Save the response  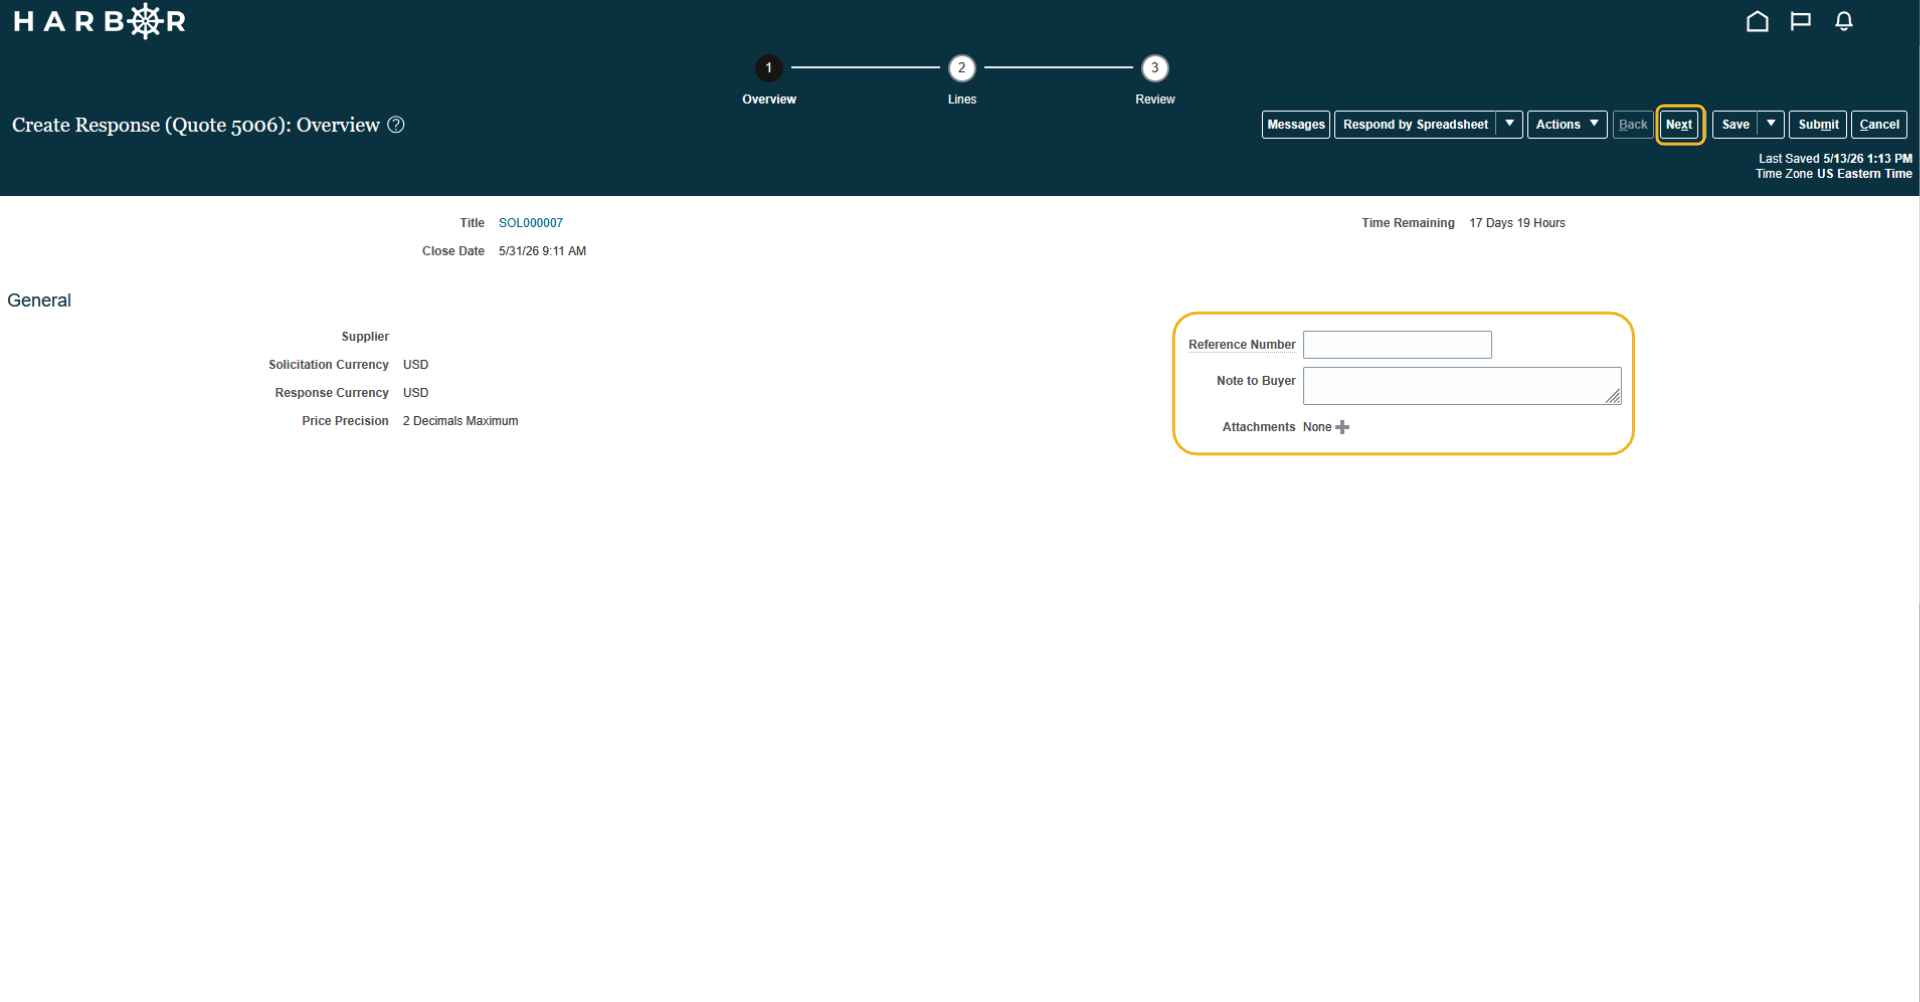click(1735, 124)
